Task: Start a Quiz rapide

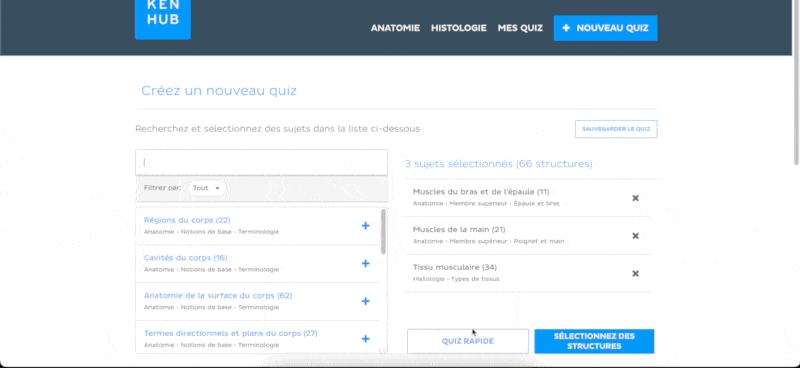Action: point(468,341)
